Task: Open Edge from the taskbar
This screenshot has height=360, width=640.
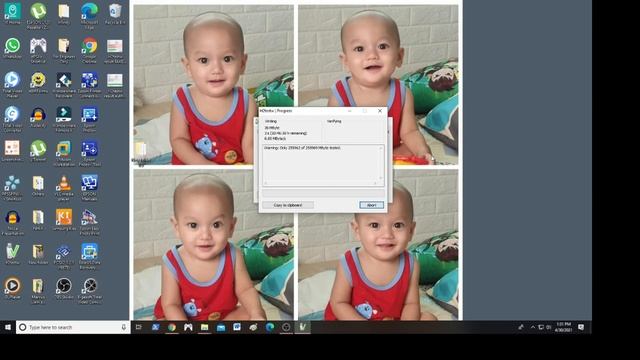Action: [x=270, y=327]
